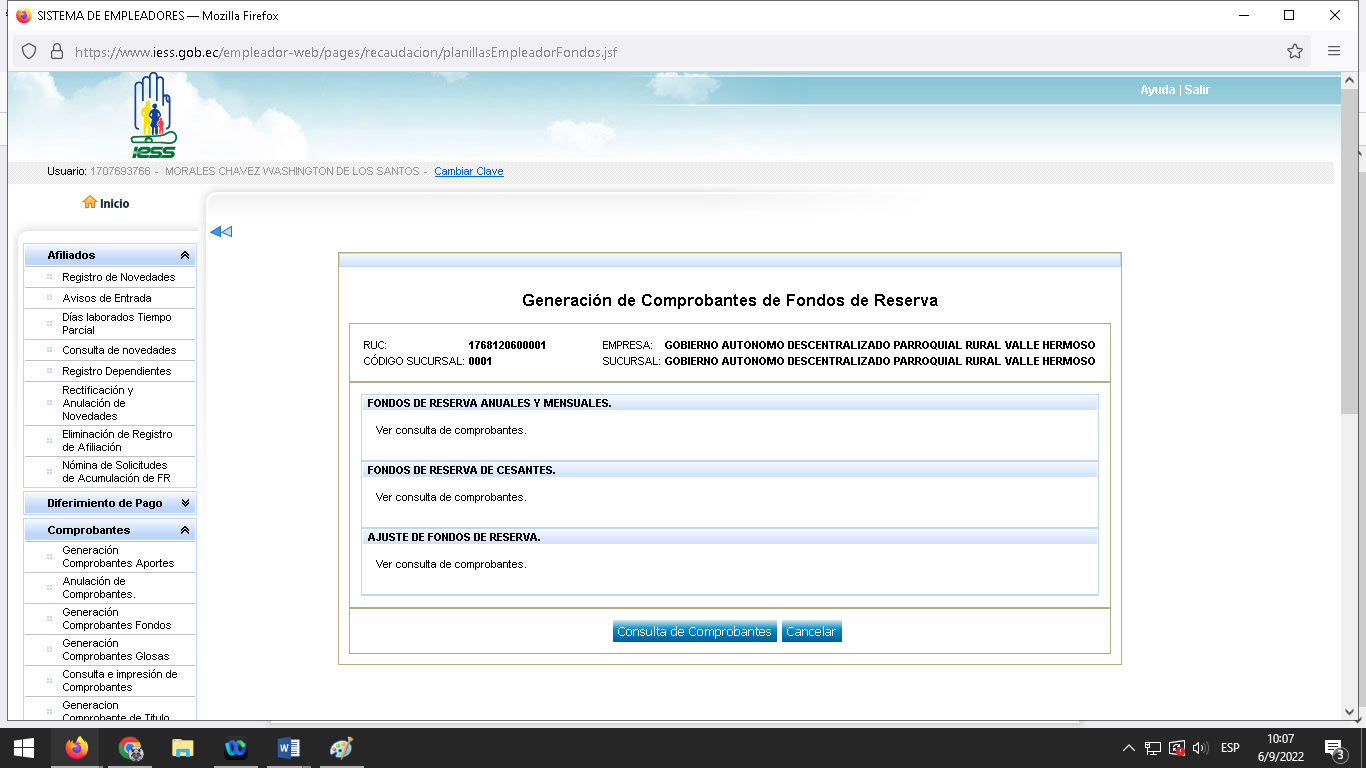Click the site security padlock icon

[x=57, y=51]
